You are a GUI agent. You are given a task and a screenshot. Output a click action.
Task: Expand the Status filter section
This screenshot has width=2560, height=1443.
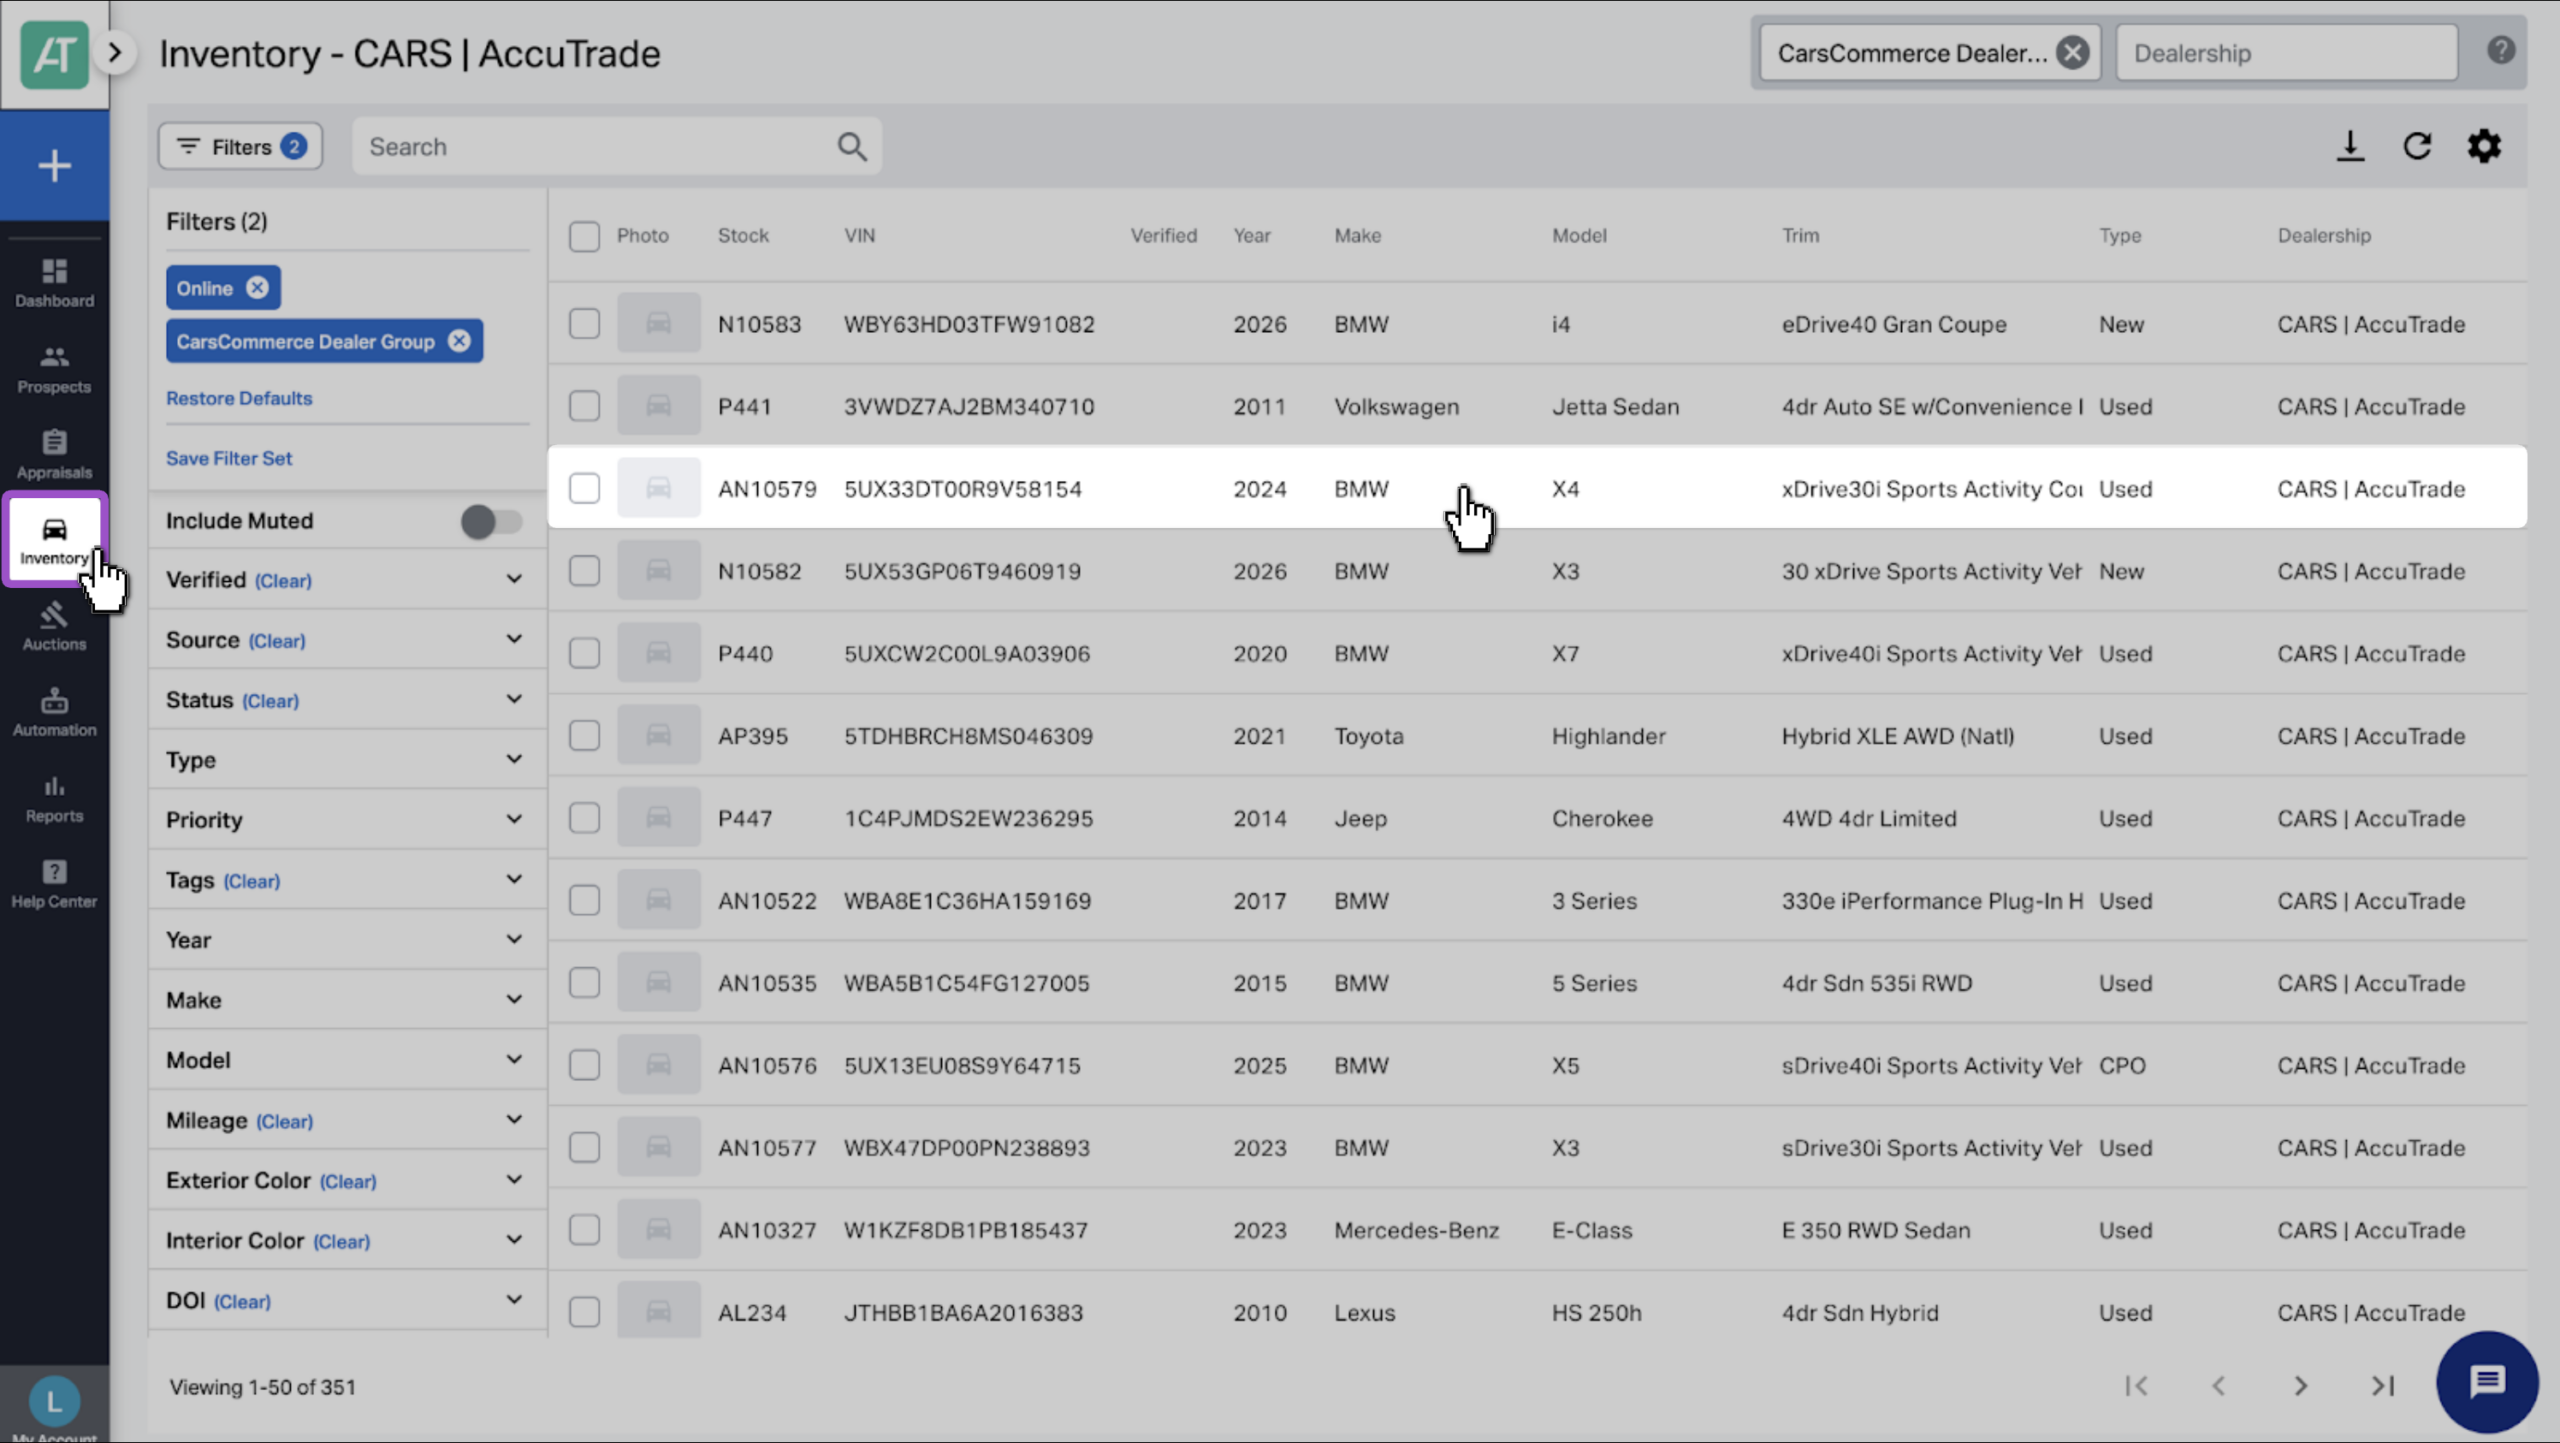514,699
